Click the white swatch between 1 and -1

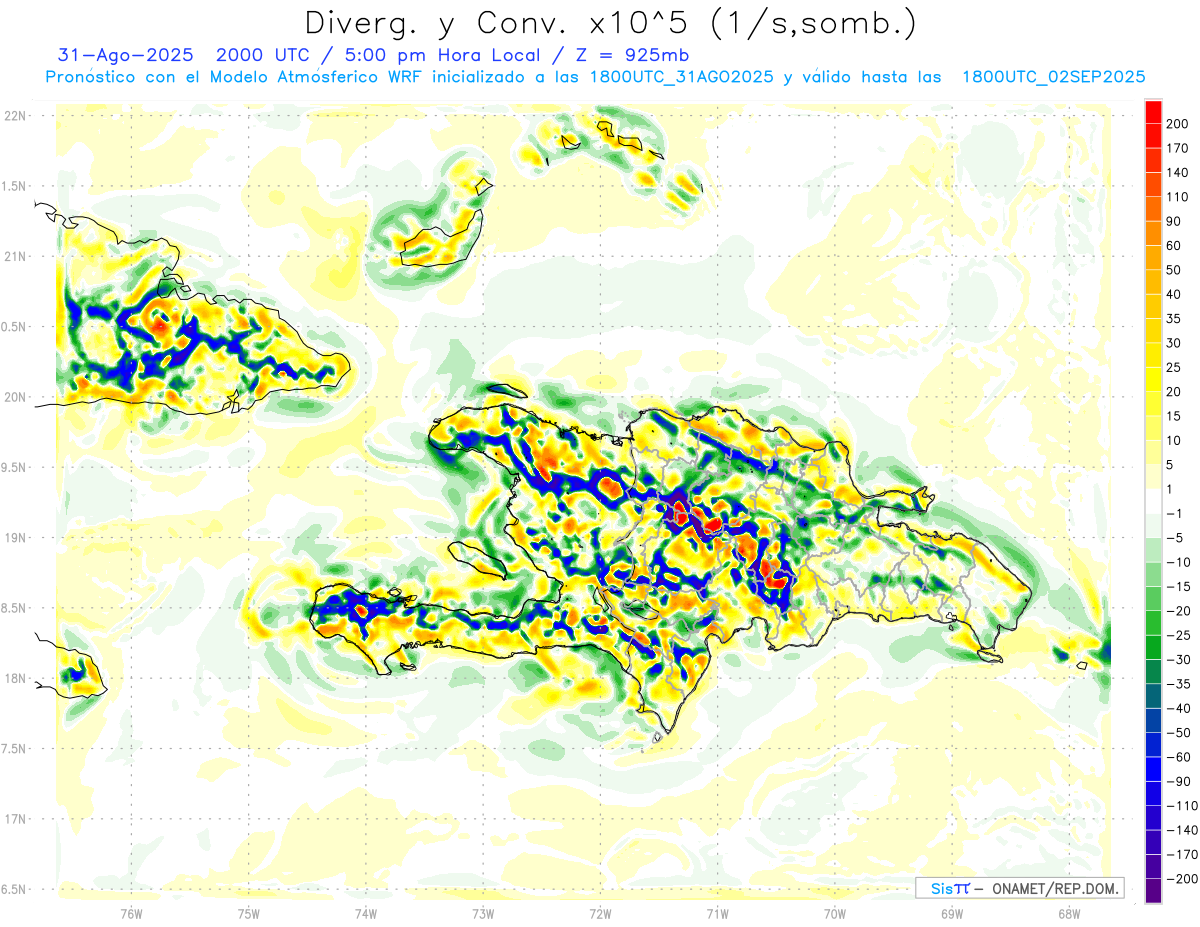tap(1153, 501)
